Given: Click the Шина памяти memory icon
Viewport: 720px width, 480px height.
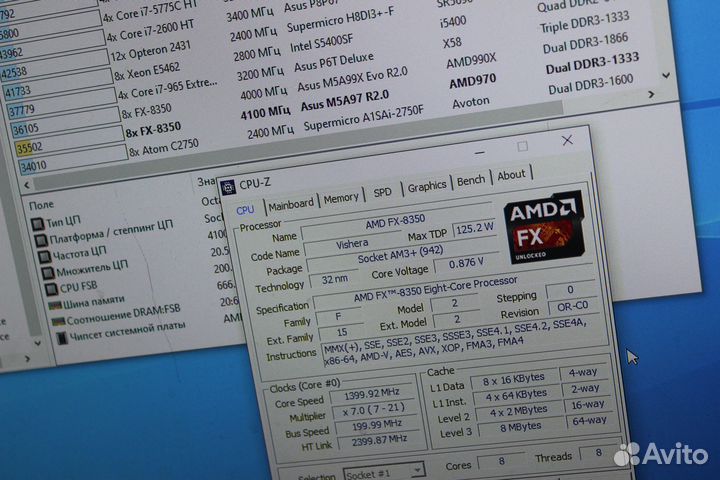Looking at the screenshot, I should coord(55,305).
